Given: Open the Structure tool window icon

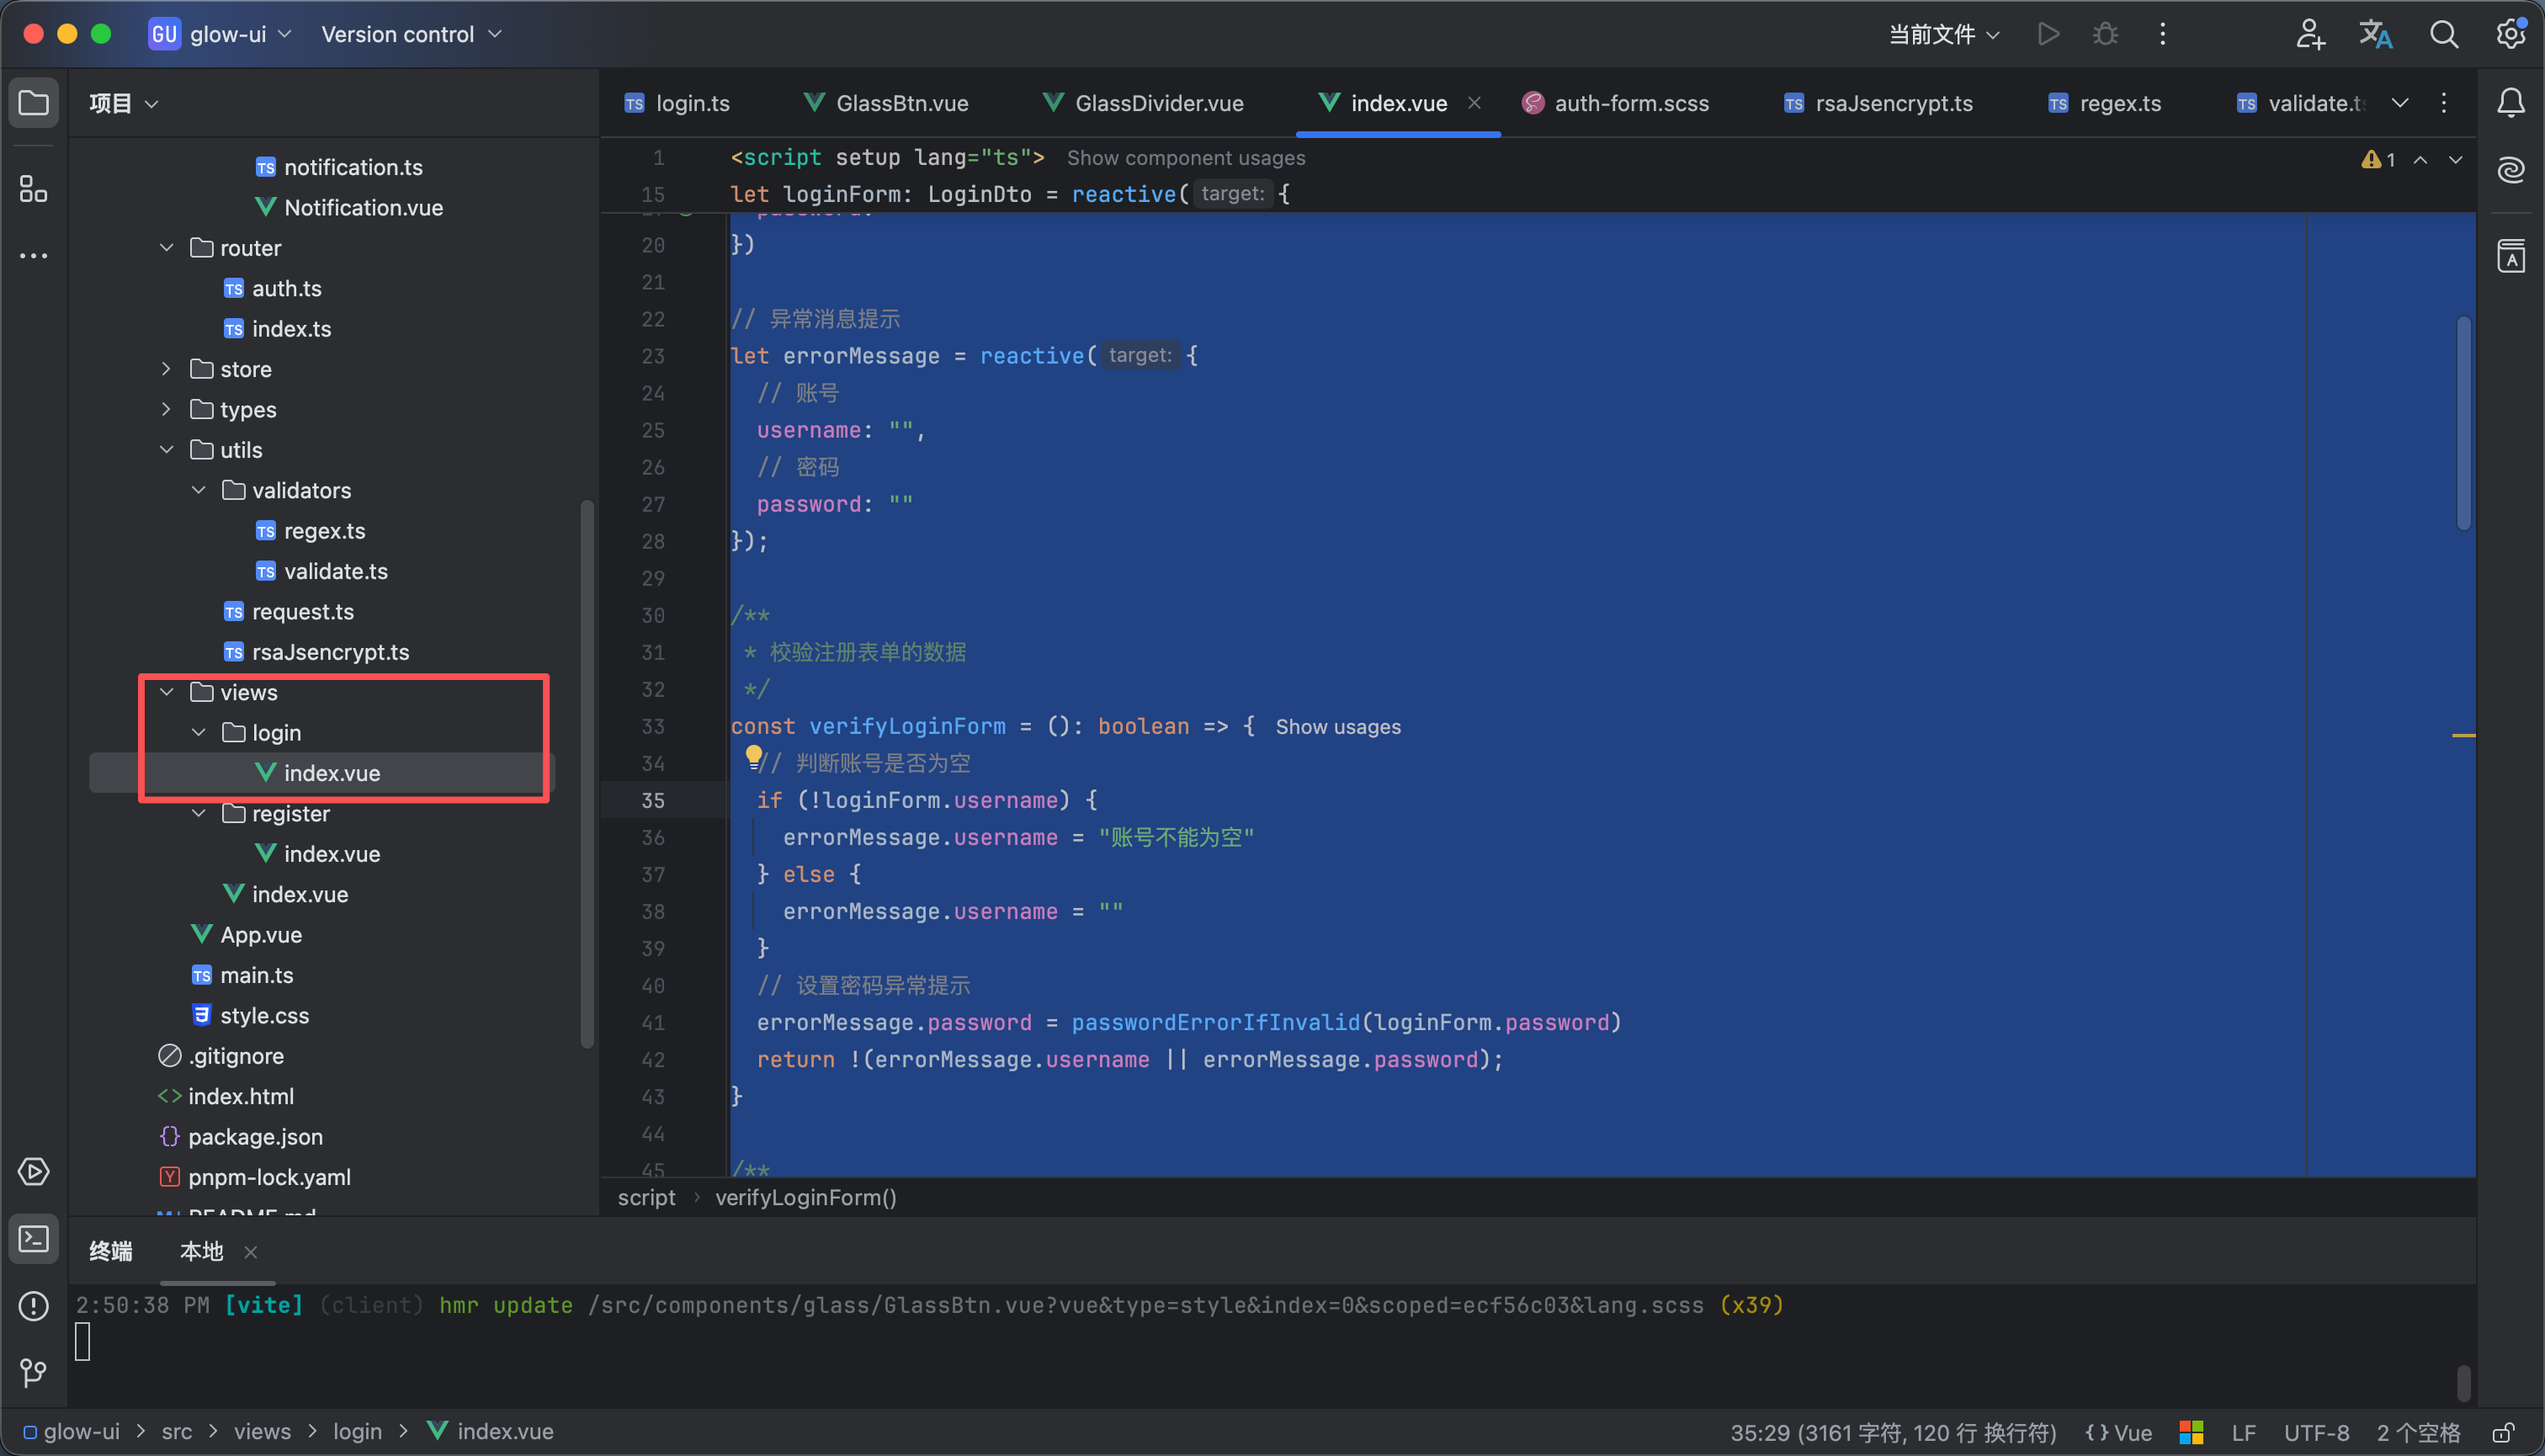Looking at the screenshot, I should [x=33, y=188].
